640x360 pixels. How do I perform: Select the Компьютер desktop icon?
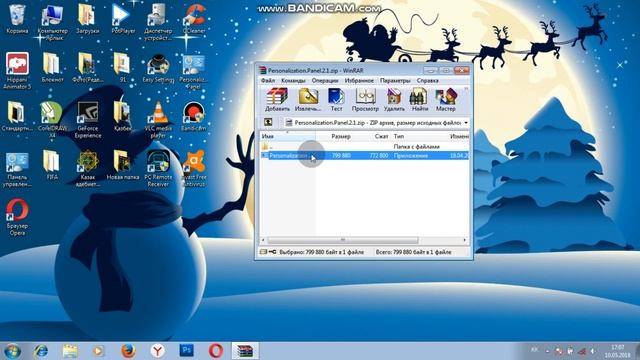(52, 22)
